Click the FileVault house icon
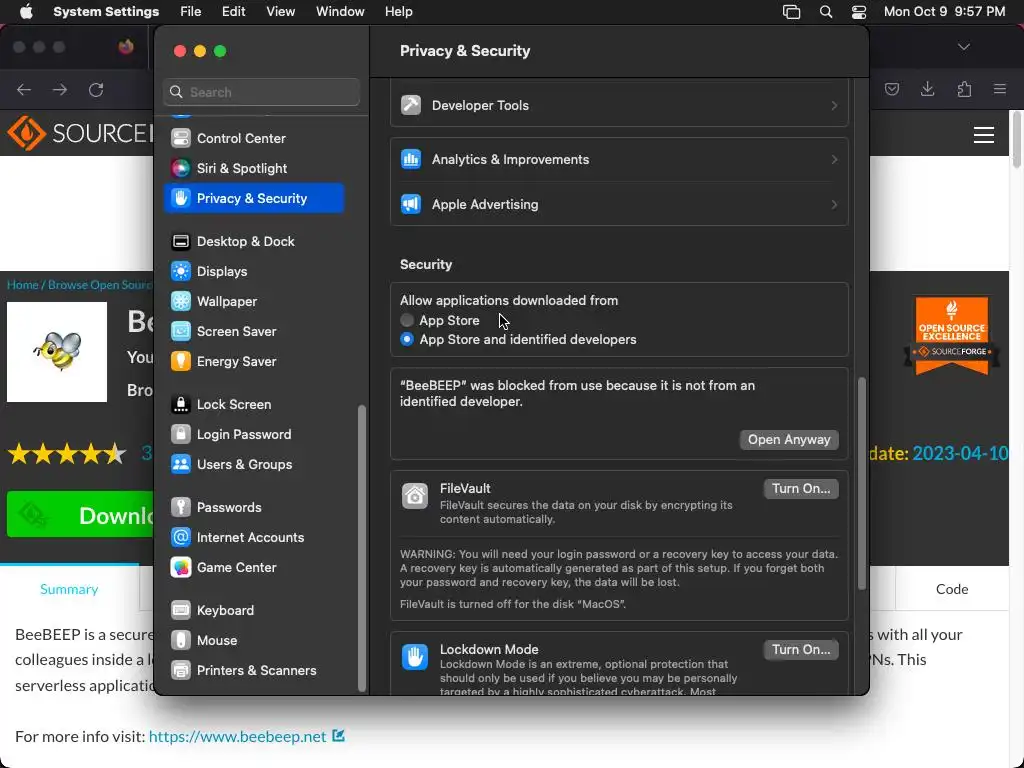This screenshot has width=1024, height=768. (415, 496)
